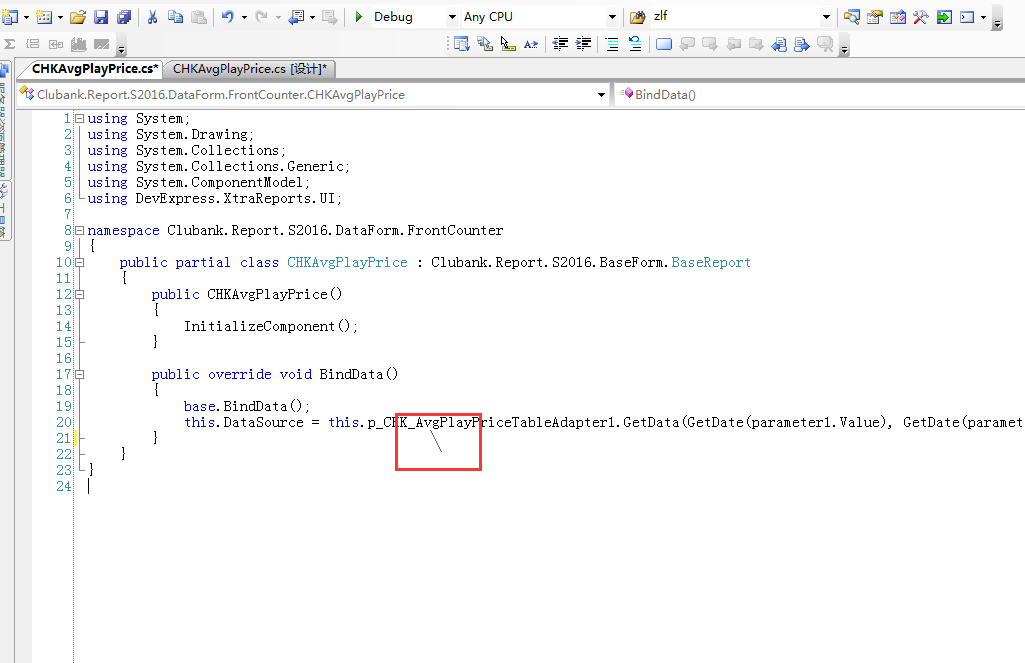Screen dimensions: 1025x663
Task: Click the BaseReport type name in code
Action: pos(711,262)
